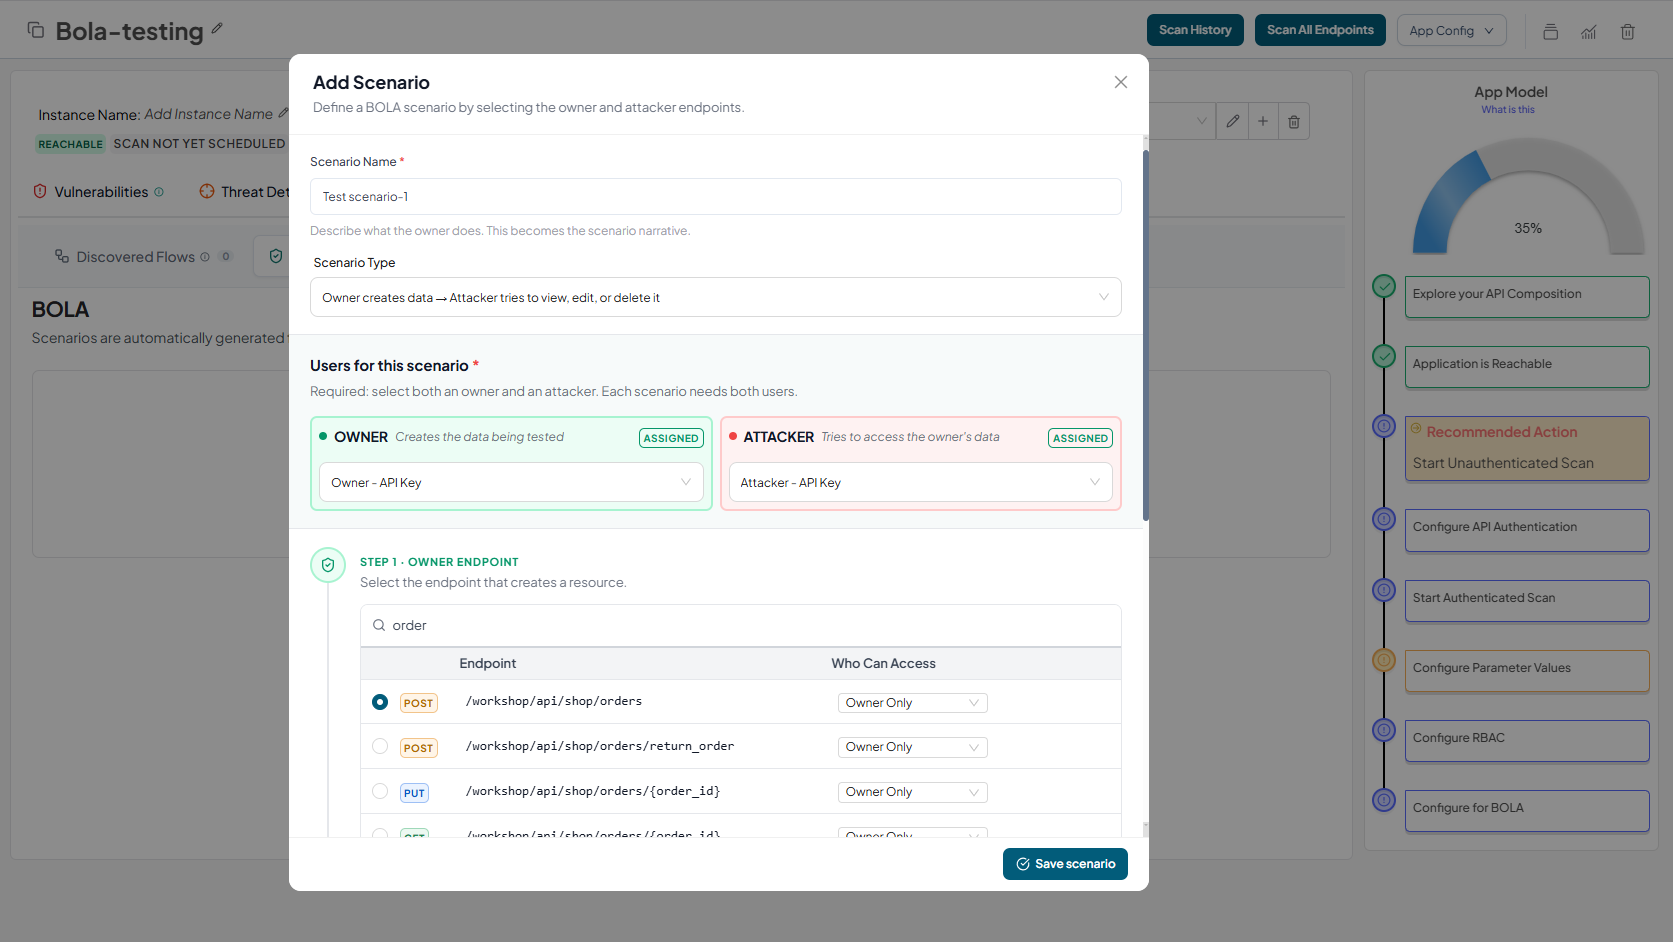
Task: Click the pencil icon beside Bola-testing title
Action: pyautogui.click(x=217, y=29)
